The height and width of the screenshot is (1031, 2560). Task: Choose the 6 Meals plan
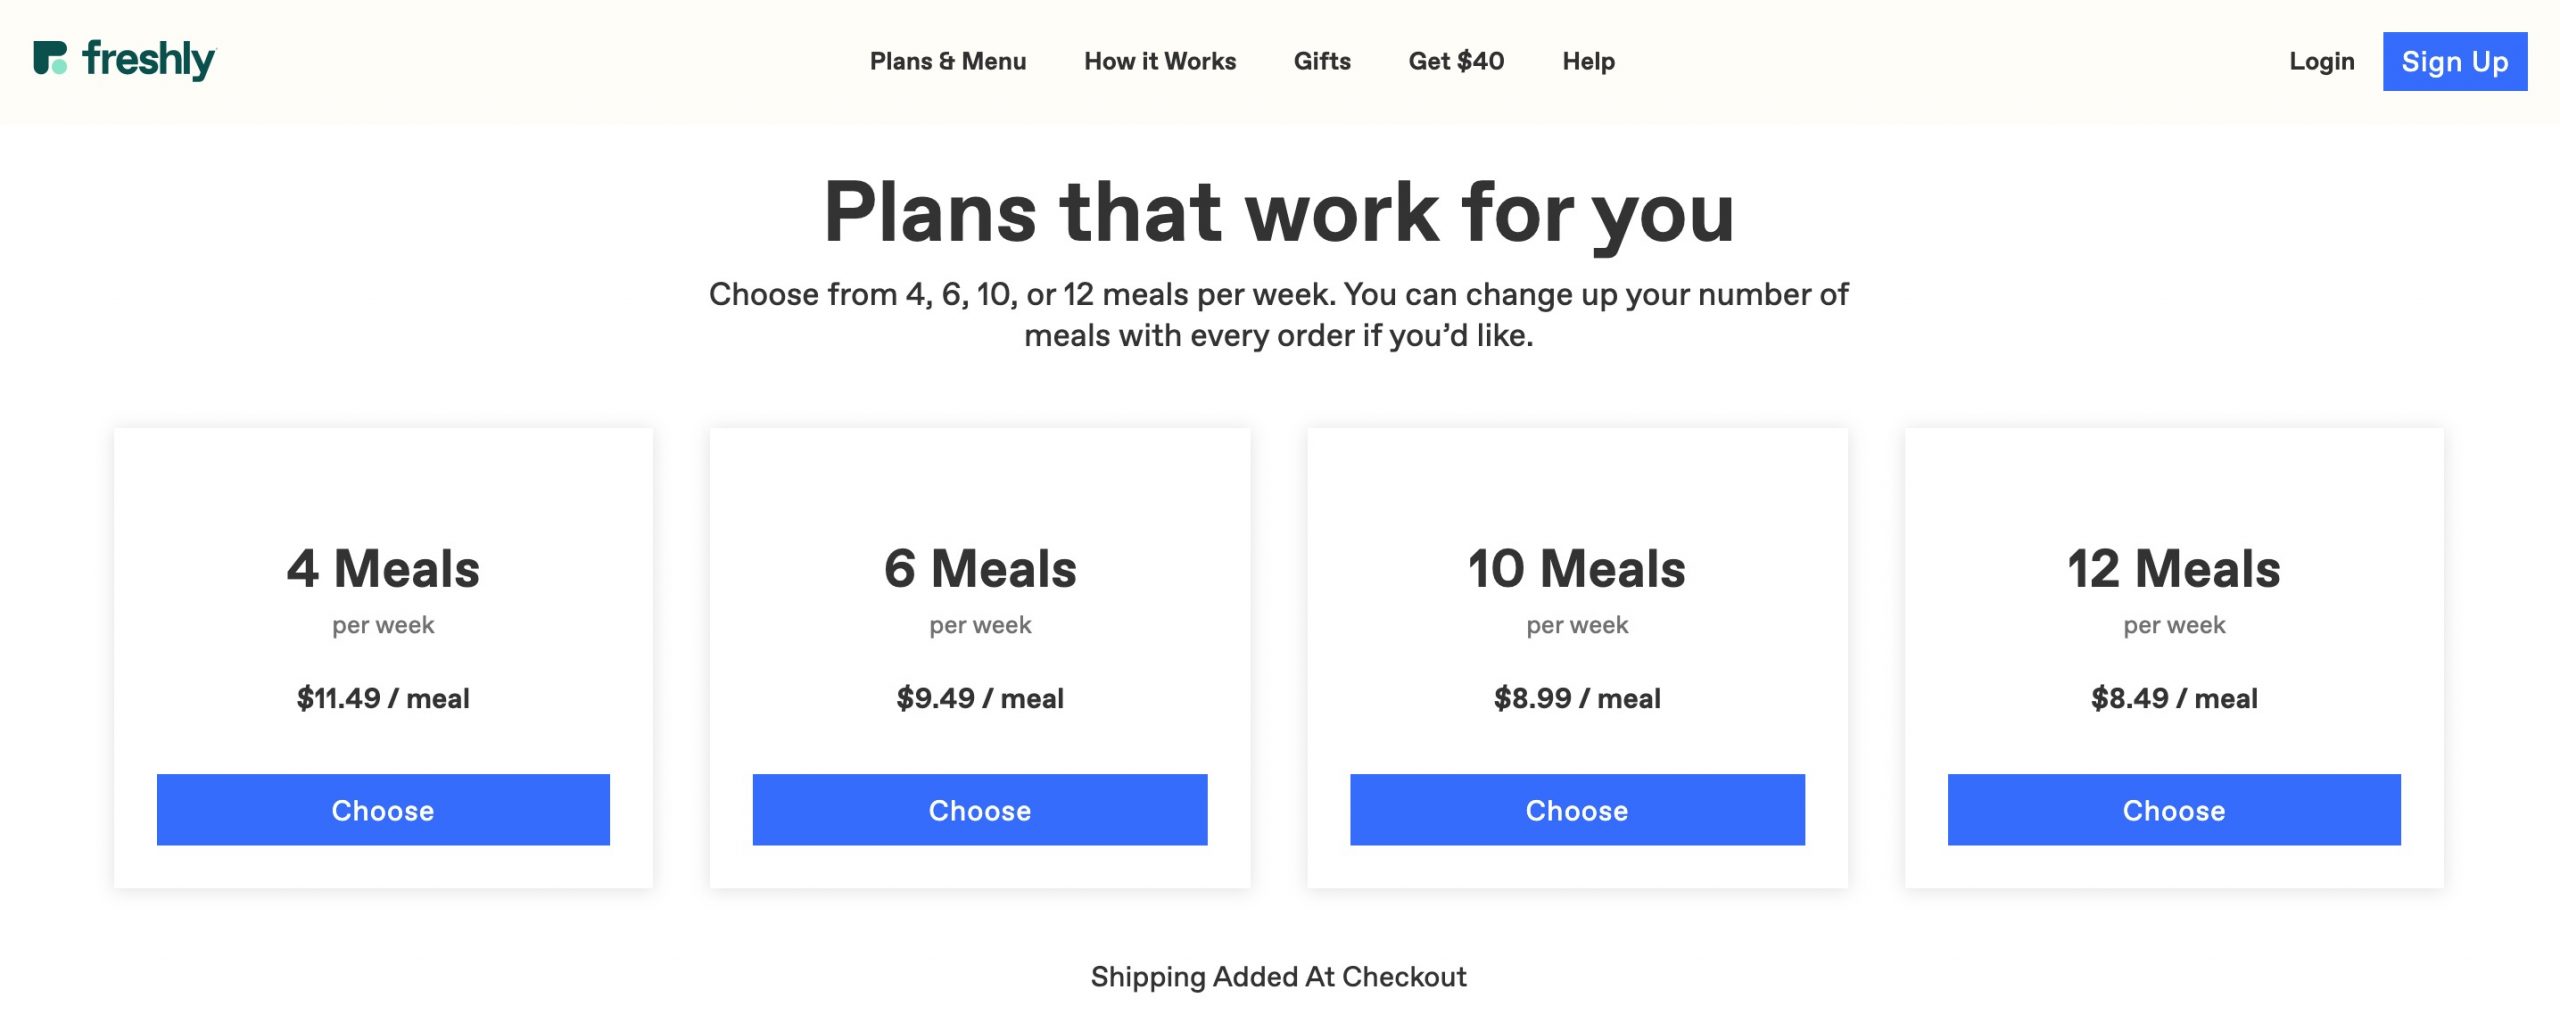tap(980, 809)
